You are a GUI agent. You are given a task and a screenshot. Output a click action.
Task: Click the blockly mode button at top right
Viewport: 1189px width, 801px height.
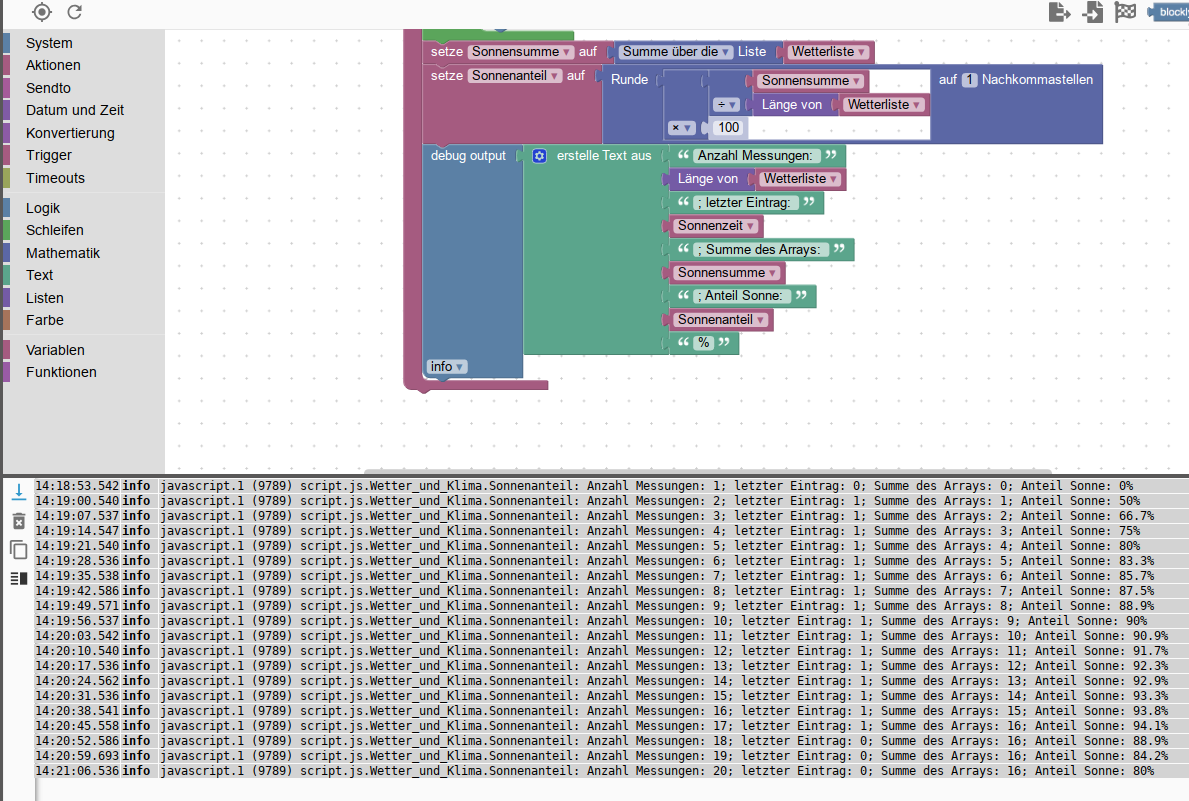tap(1169, 12)
